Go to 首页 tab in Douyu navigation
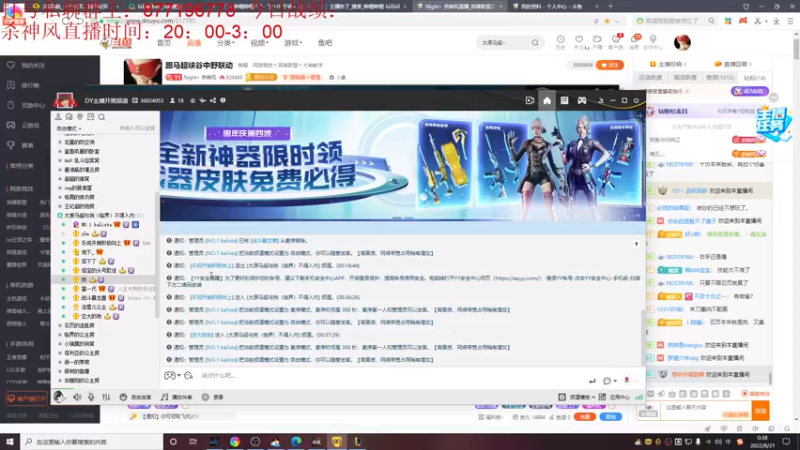800x450 pixels. click(x=164, y=43)
